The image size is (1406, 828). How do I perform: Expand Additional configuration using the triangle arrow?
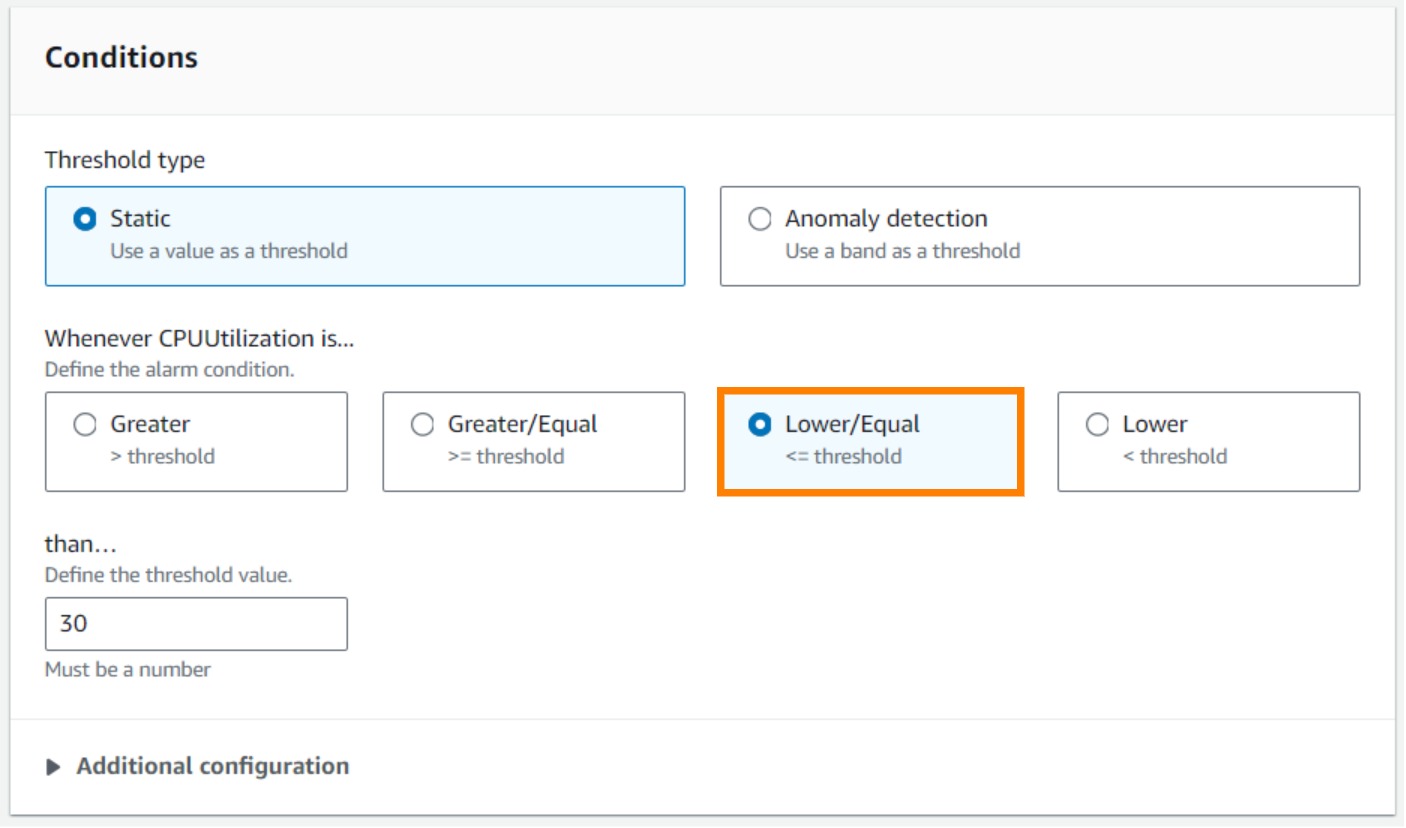(x=53, y=767)
